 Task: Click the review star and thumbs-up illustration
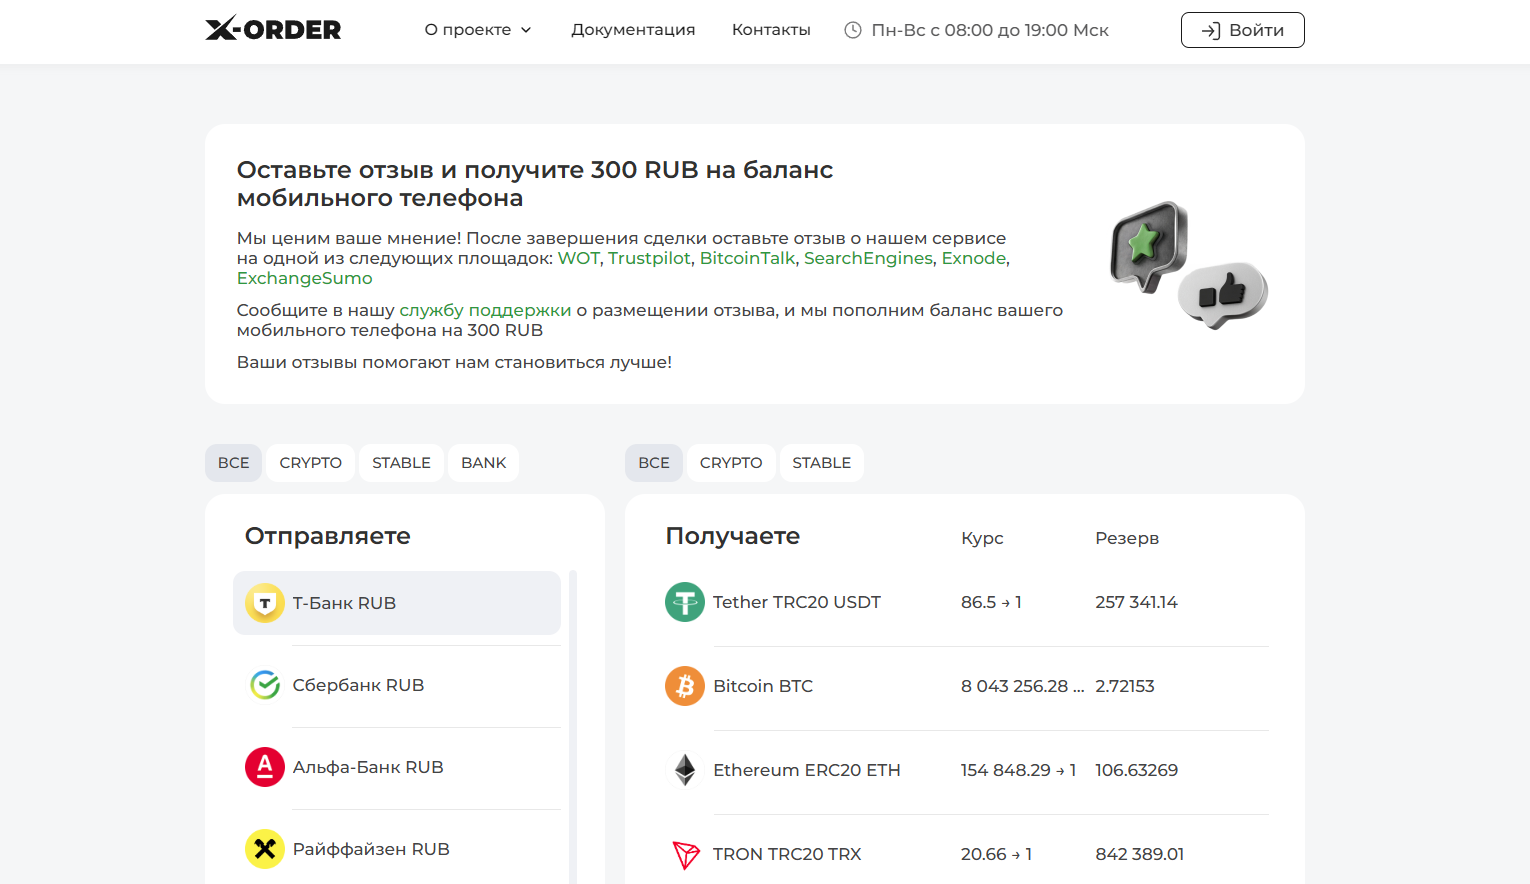click(1188, 265)
